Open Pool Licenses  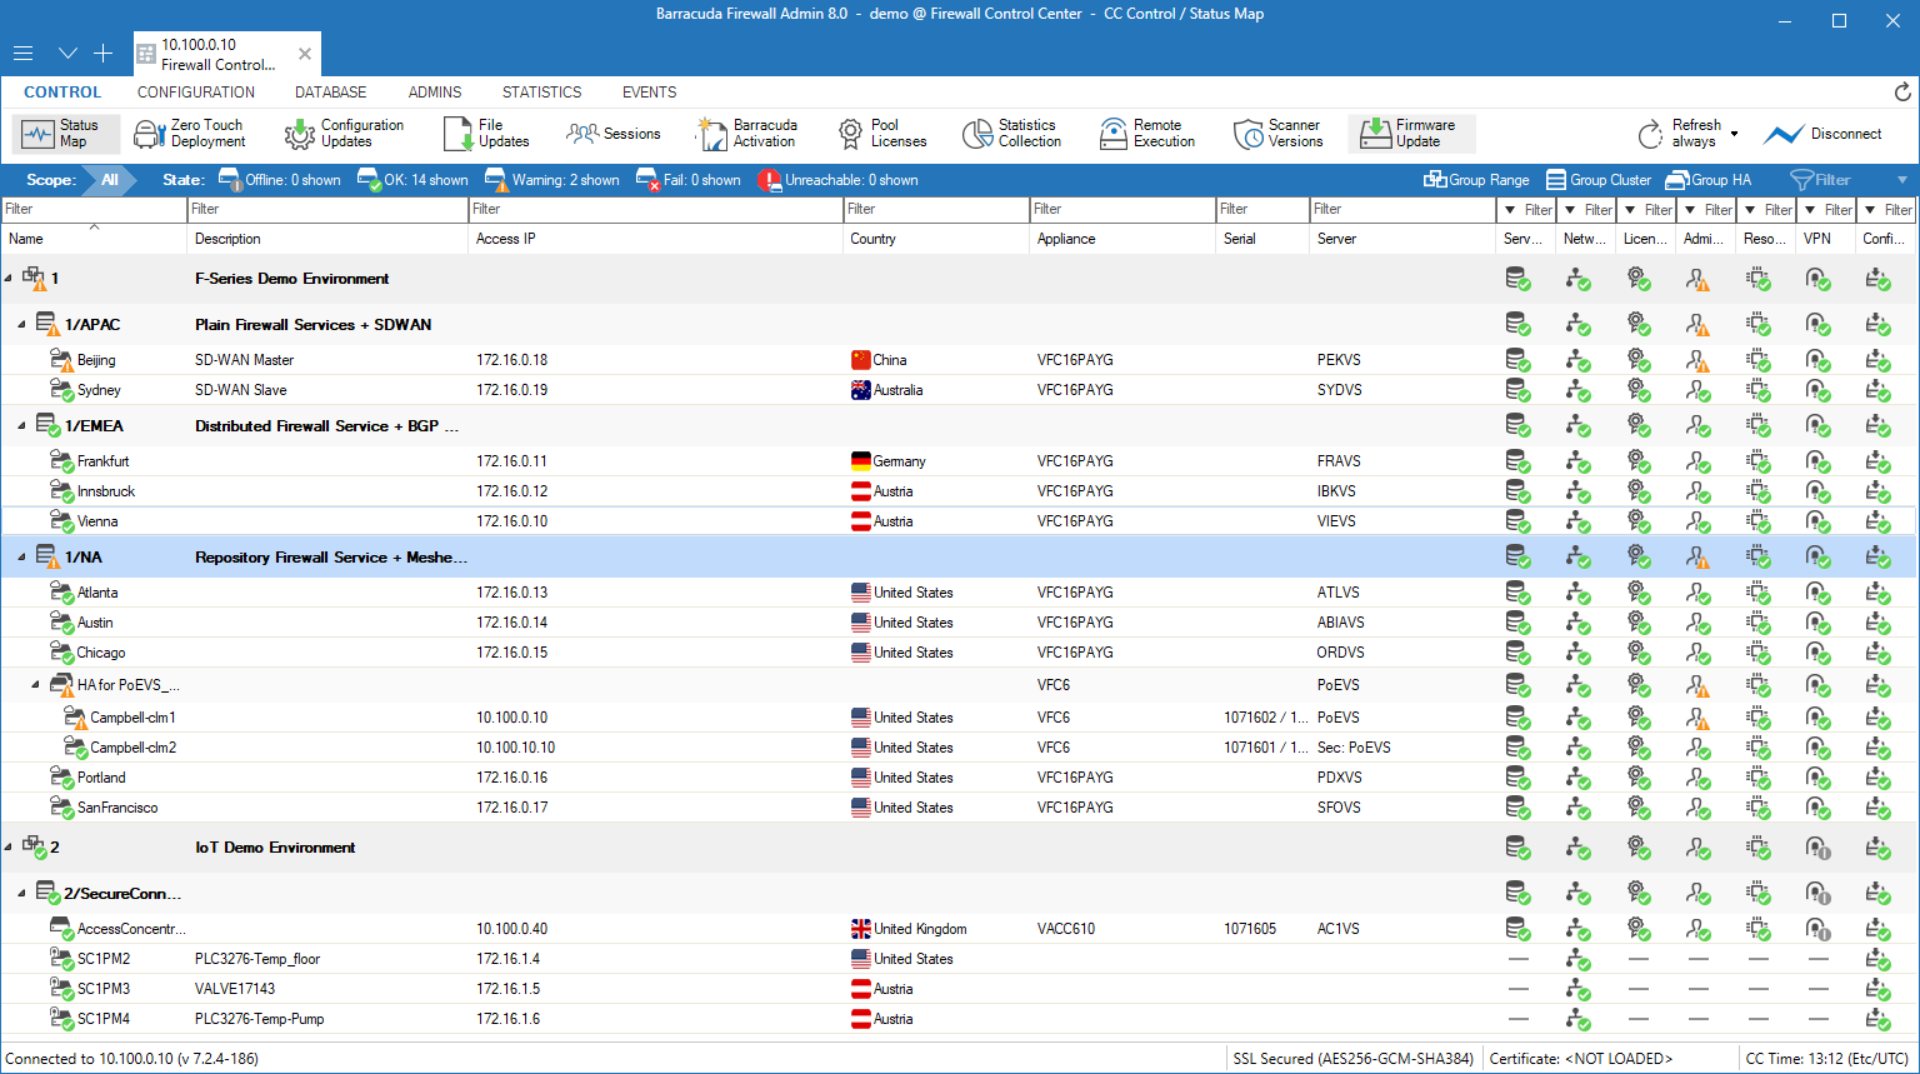(x=883, y=133)
